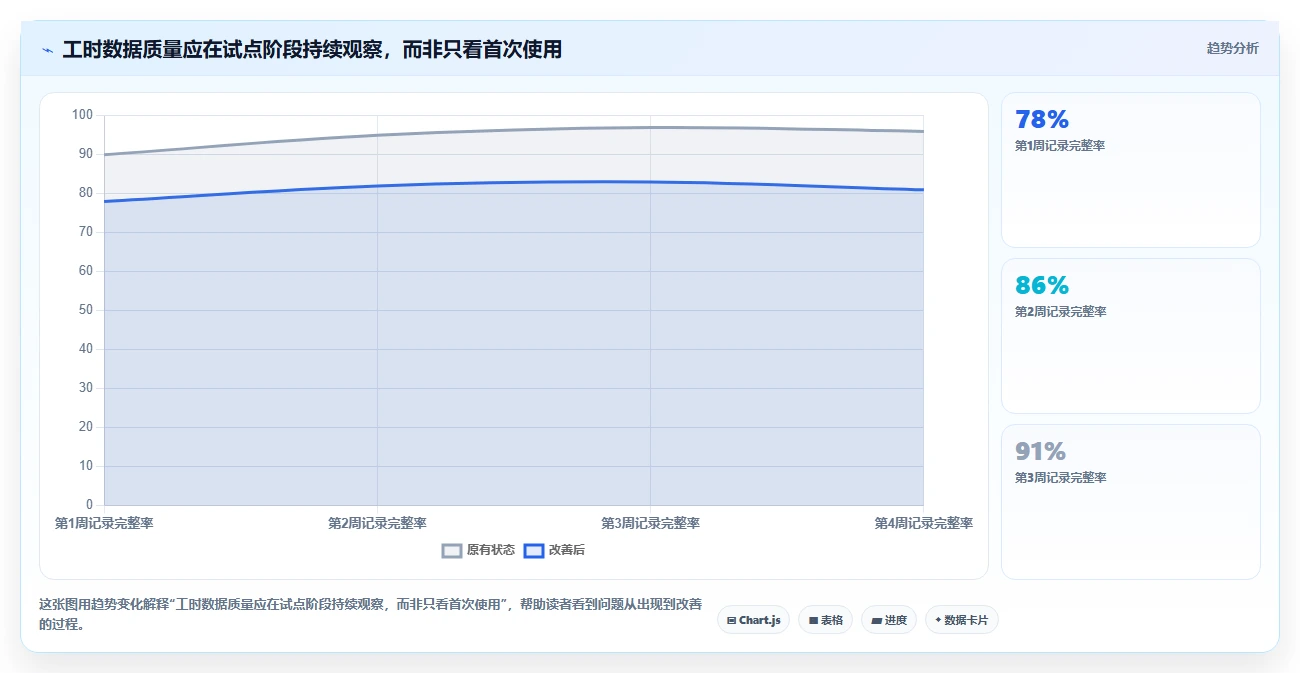Click the lightning icon beside the title

point(47,50)
